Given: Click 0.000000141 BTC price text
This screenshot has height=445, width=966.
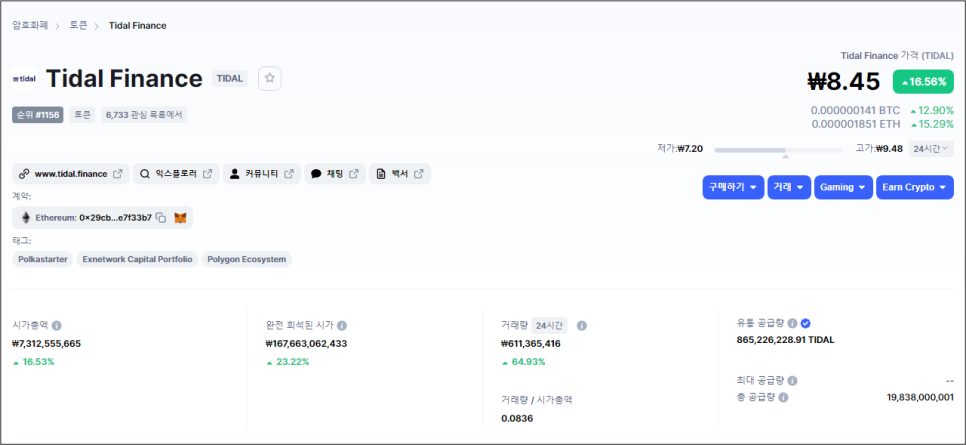Looking at the screenshot, I should coord(855,110).
